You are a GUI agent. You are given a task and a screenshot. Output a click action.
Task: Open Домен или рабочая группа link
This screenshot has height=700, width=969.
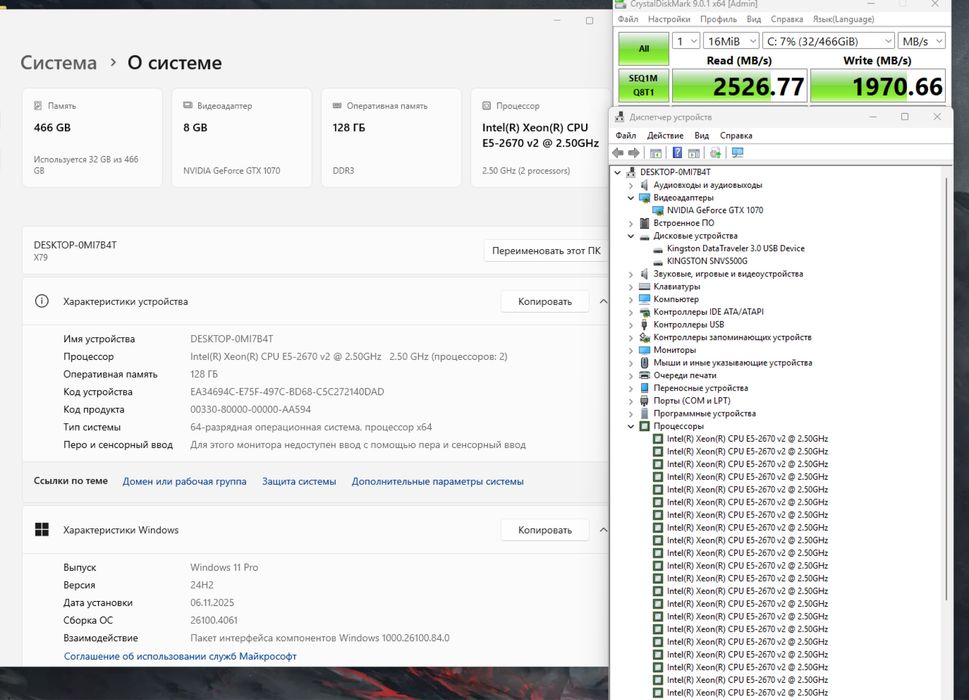pyautogui.click(x=184, y=481)
